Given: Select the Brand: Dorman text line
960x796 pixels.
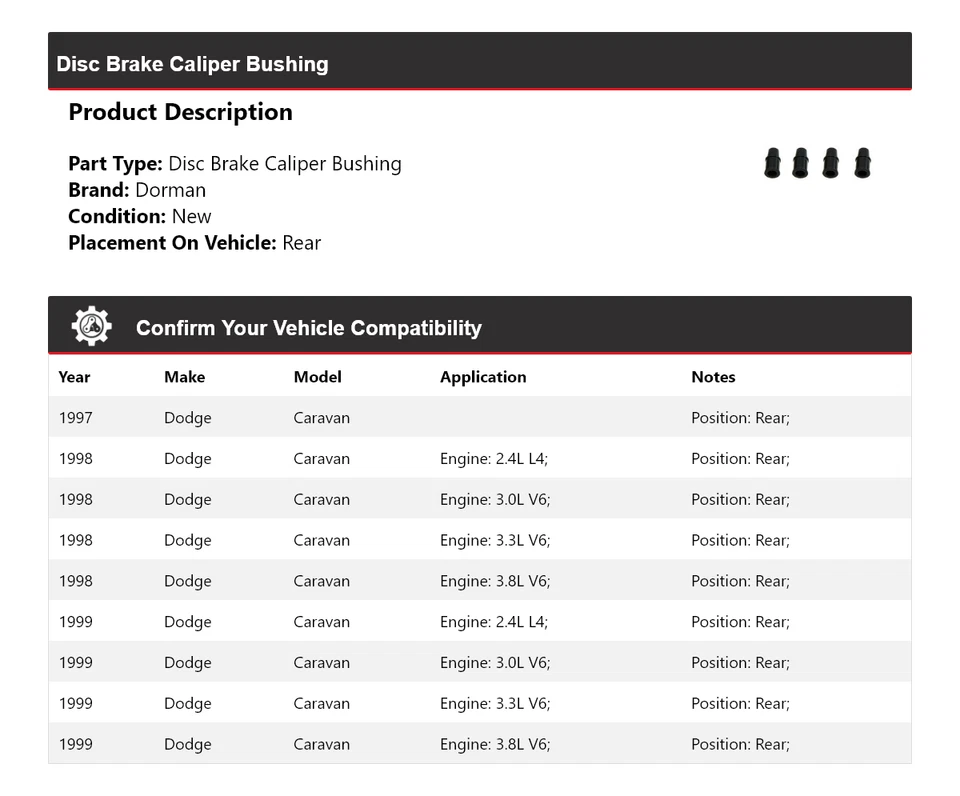Looking at the screenshot, I should pos(137,190).
